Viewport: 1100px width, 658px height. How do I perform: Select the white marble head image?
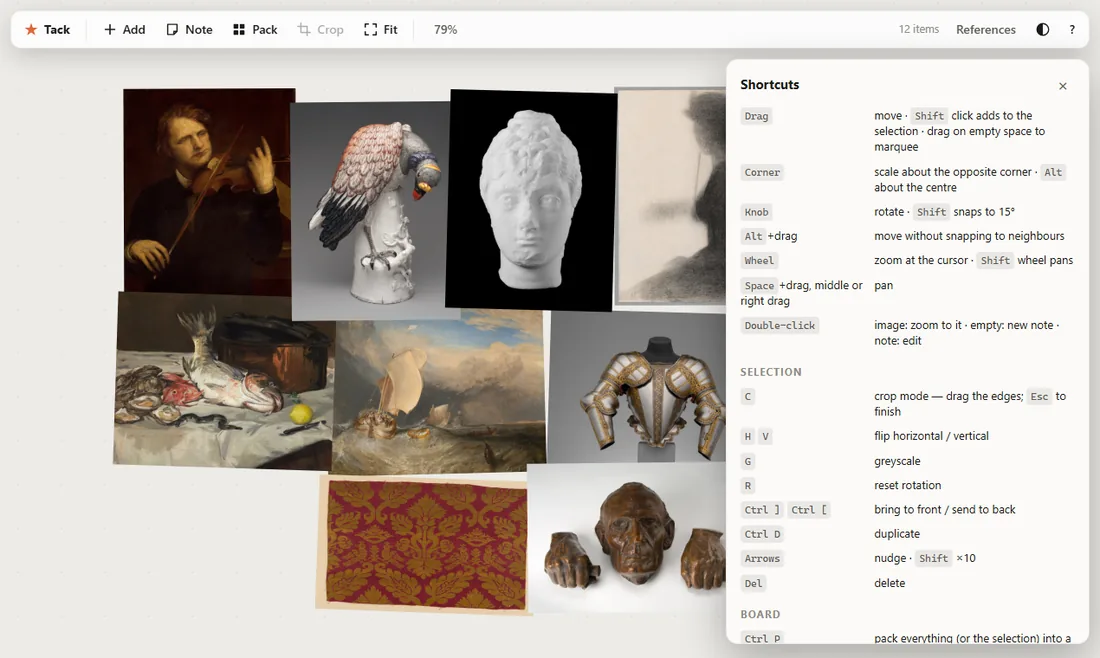(x=531, y=200)
